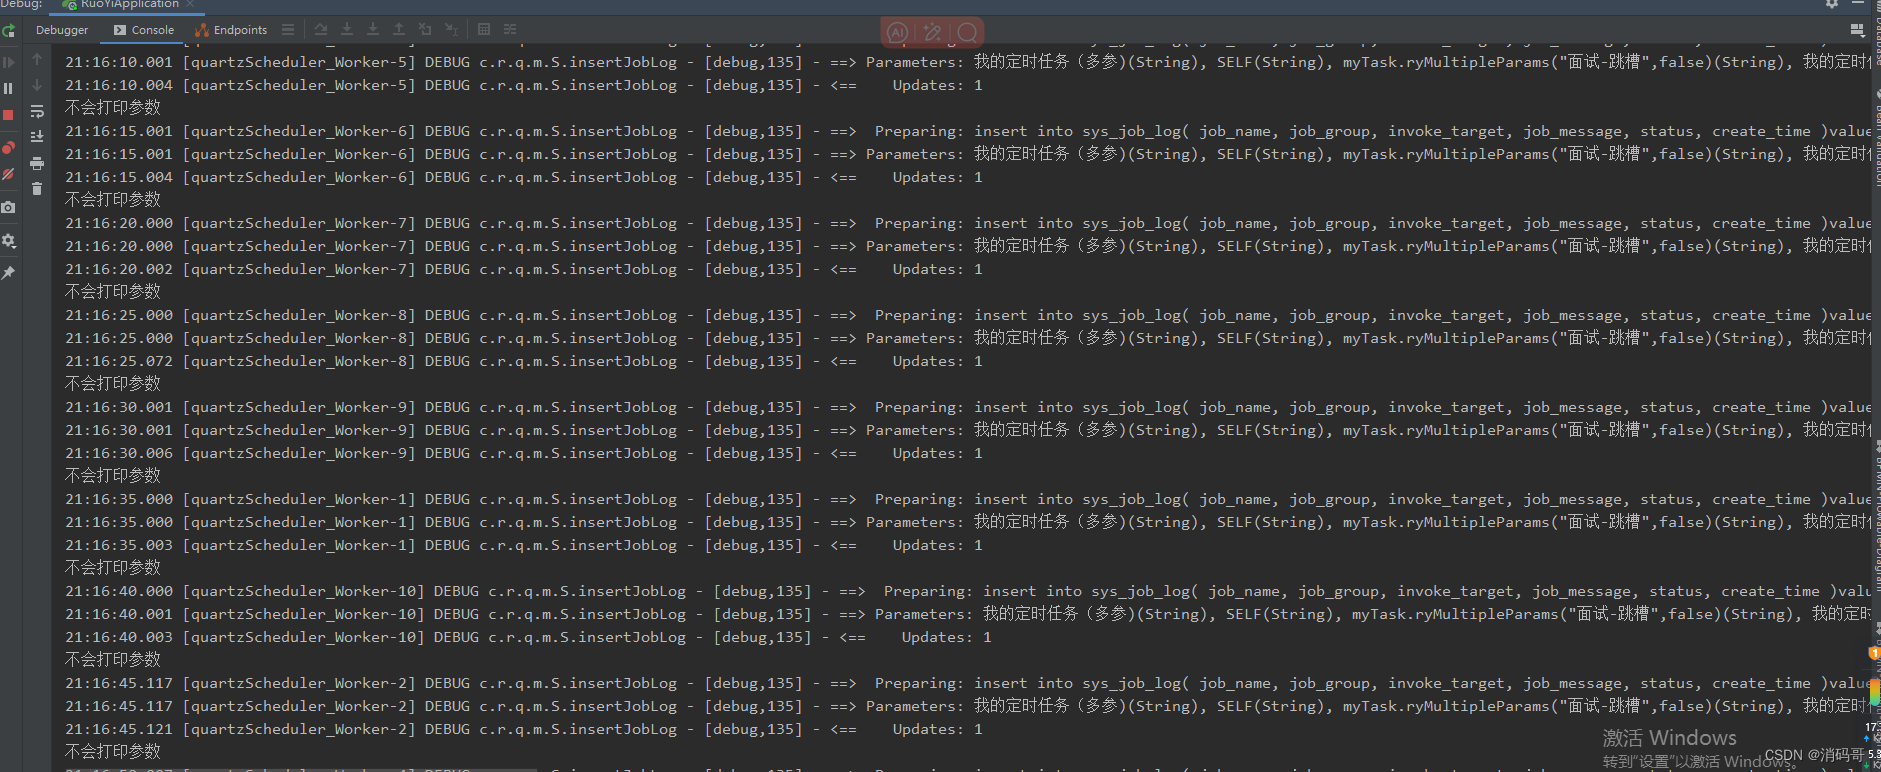This screenshot has width=1881, height=772.
Task: Click the Trace Current Stream Chain icon
Action: 510,30
